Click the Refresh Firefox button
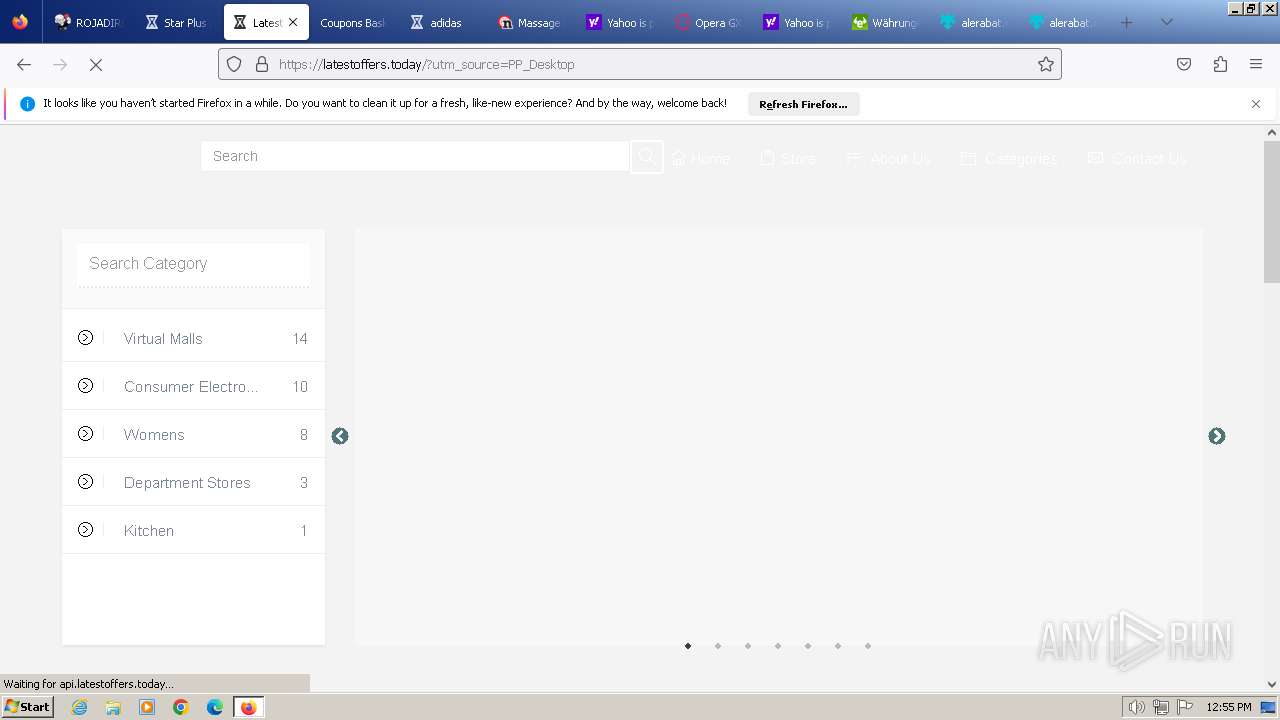The image size is (1280, 720). pos(803,104)
